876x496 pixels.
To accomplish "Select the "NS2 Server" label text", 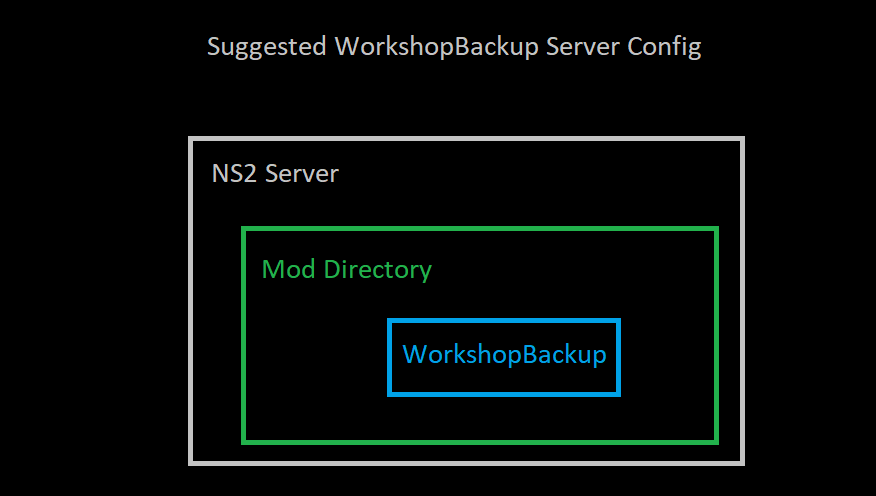I will click(x=275, y=174).
